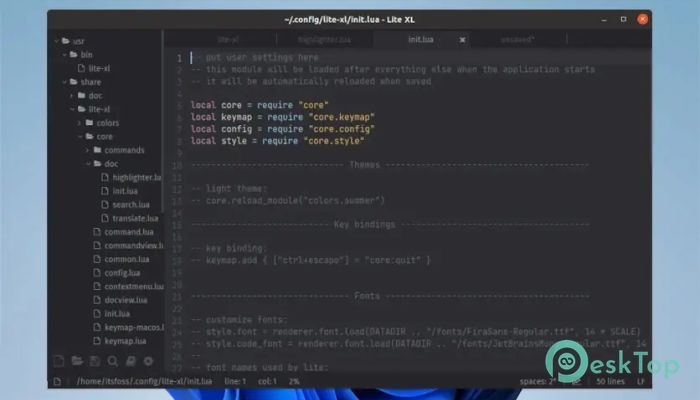This screenshot has height=400, width=700.
Task: Expand the commands folder chevron
Action: pos(88,150)
